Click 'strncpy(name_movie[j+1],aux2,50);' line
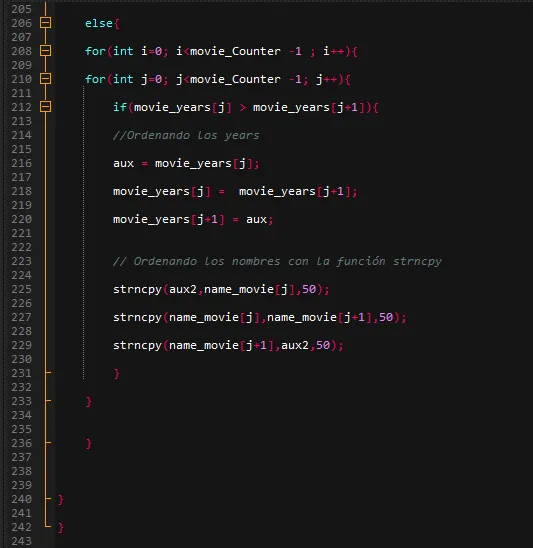 [x=228, y=345]
